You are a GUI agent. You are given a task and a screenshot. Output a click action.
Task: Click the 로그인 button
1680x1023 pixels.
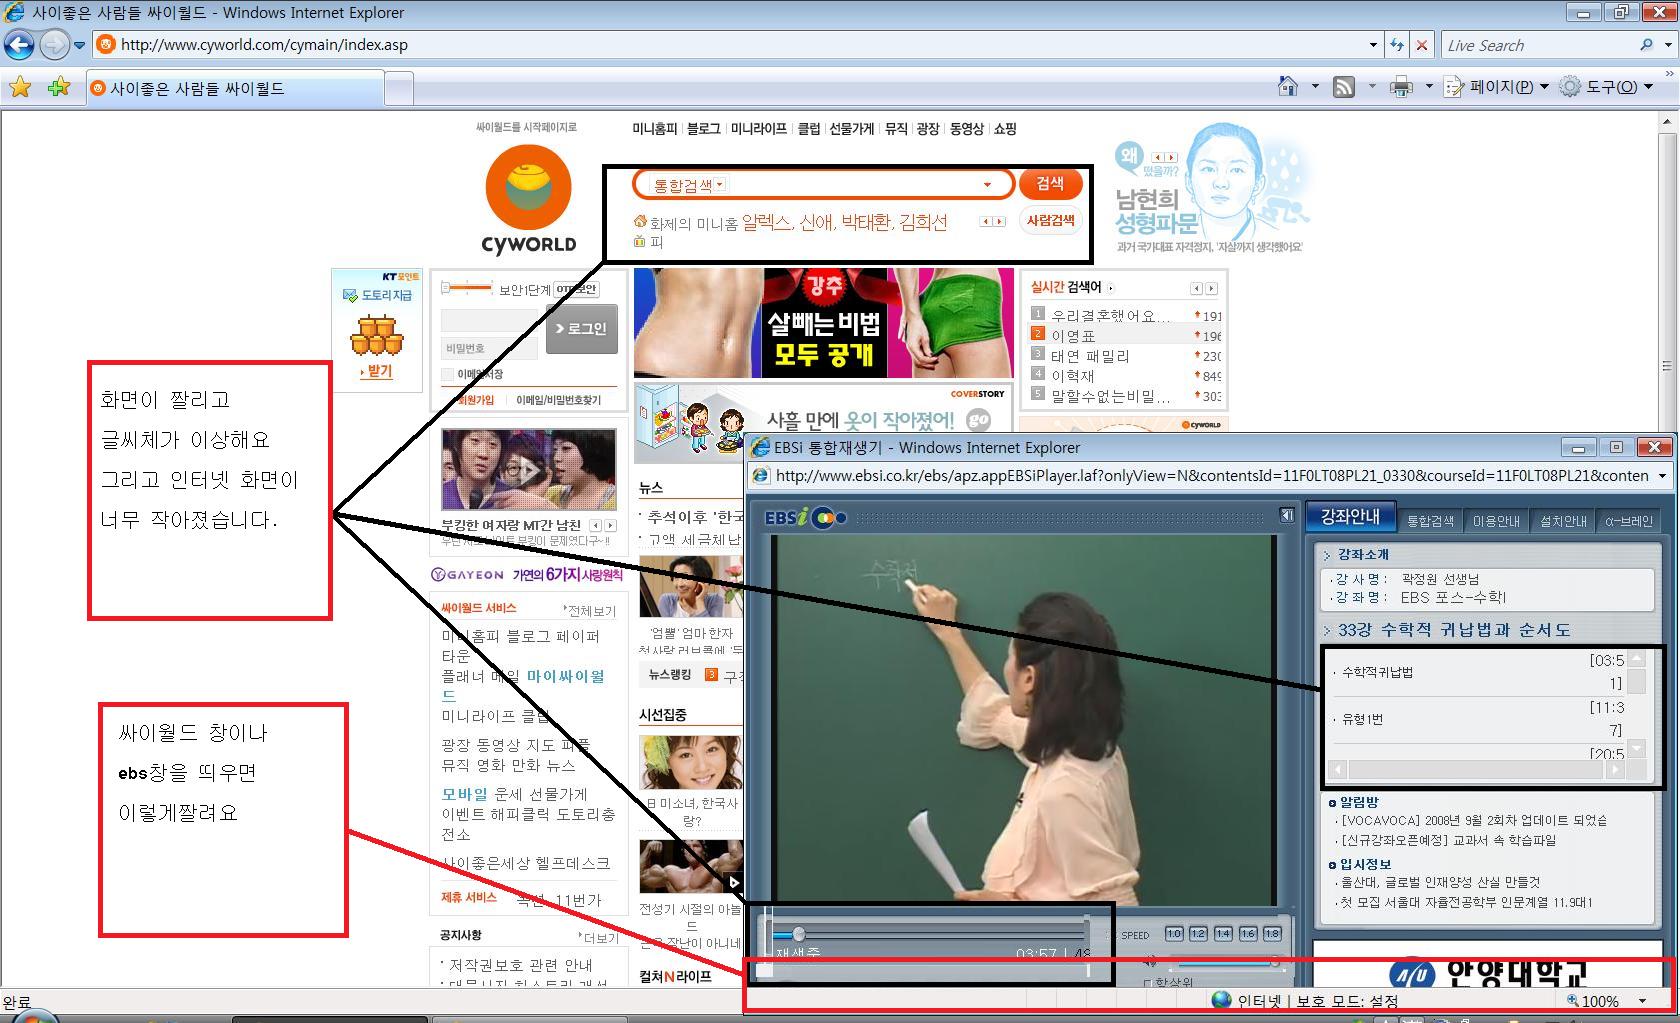pos(582,329)
